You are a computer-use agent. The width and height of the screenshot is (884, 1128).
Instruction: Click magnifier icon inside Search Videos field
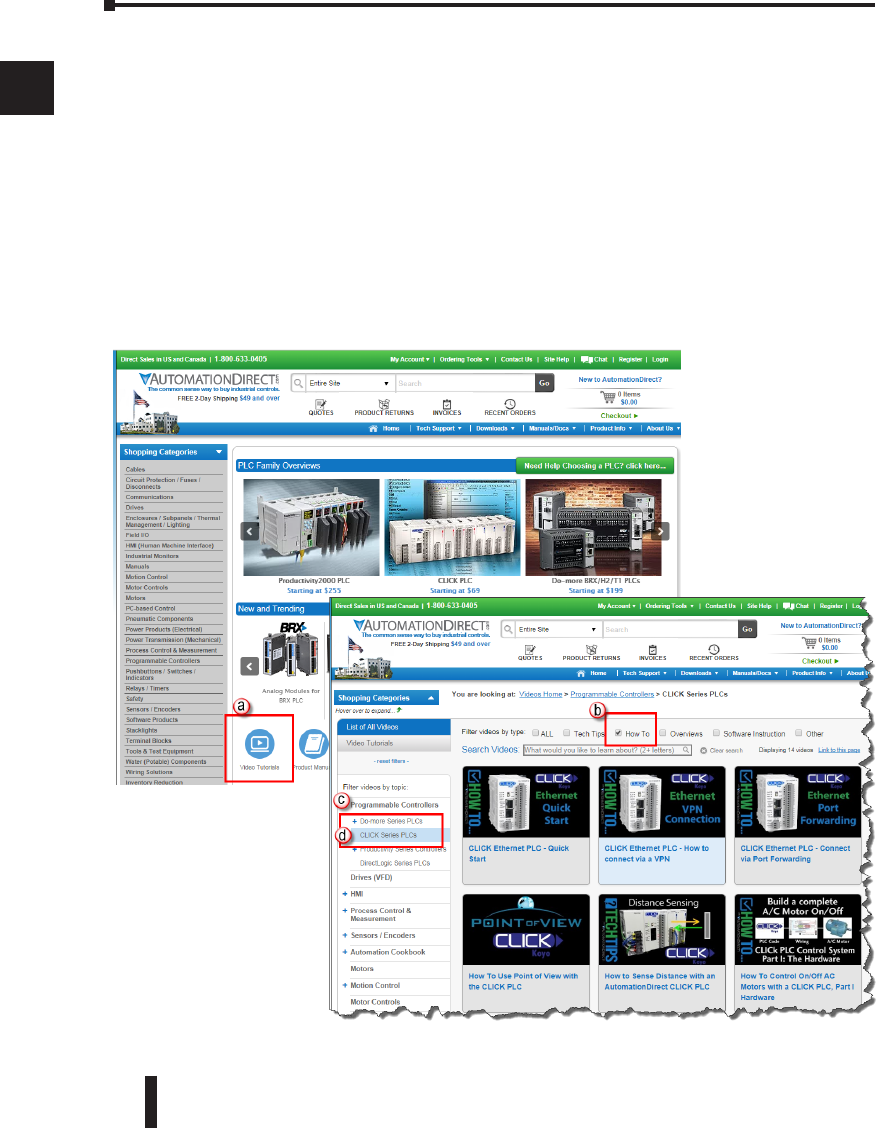(686, 750)
